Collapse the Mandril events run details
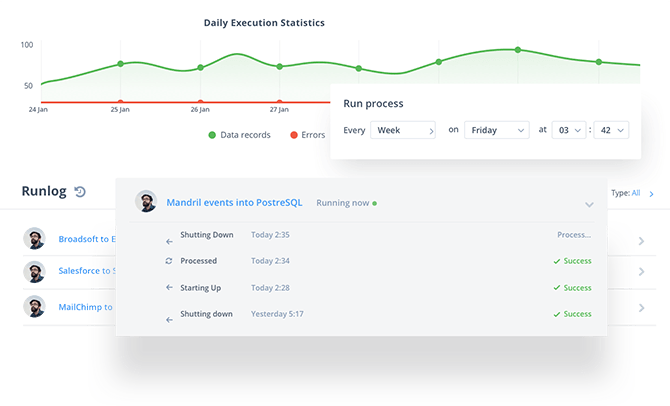The image size is (670, 406). point(589,204)
